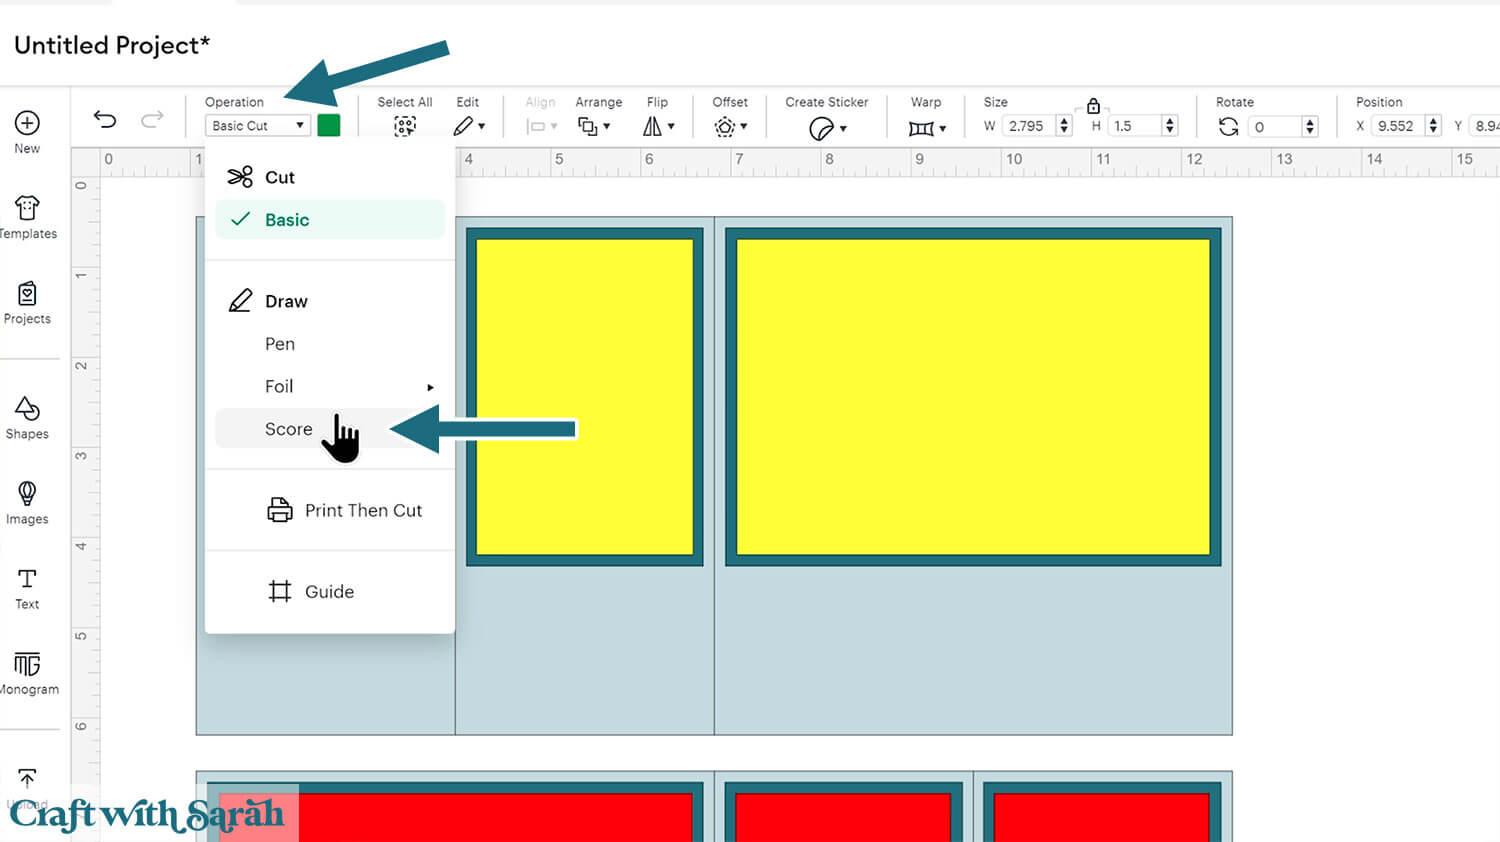Open the Basic Cut operation dropdown

pyautogui.click(x=258, y=125)
